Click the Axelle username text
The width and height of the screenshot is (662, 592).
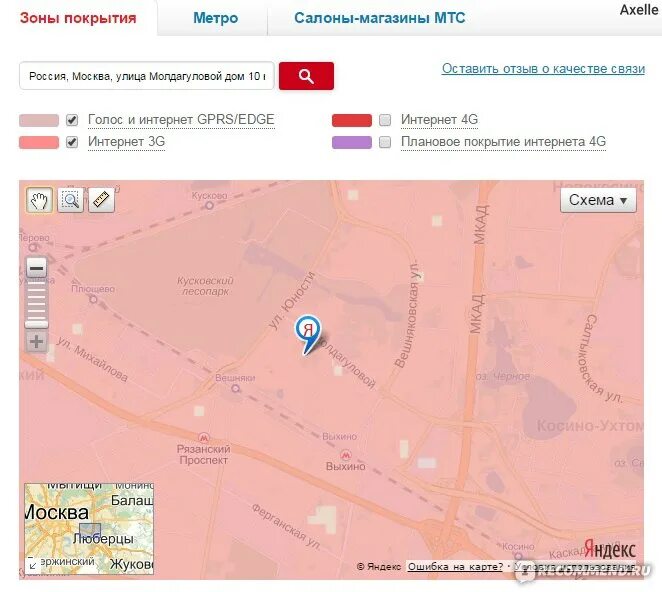coord(639,9)
